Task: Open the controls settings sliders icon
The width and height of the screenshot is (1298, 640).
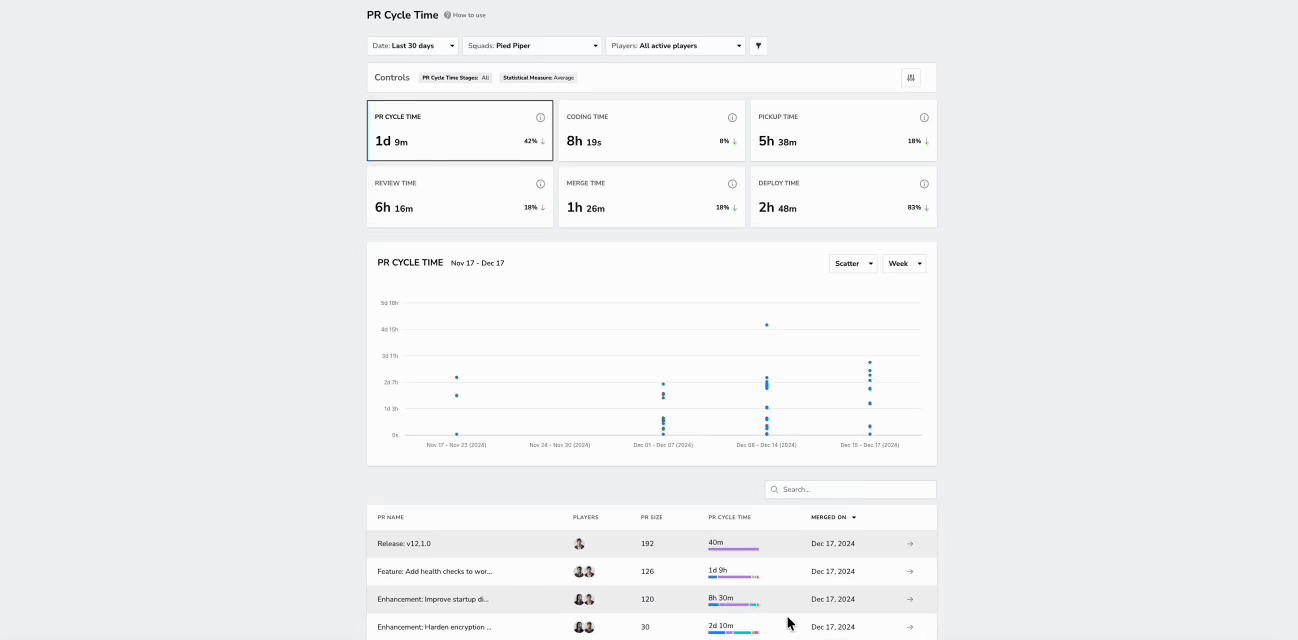Action: (910, 78)
